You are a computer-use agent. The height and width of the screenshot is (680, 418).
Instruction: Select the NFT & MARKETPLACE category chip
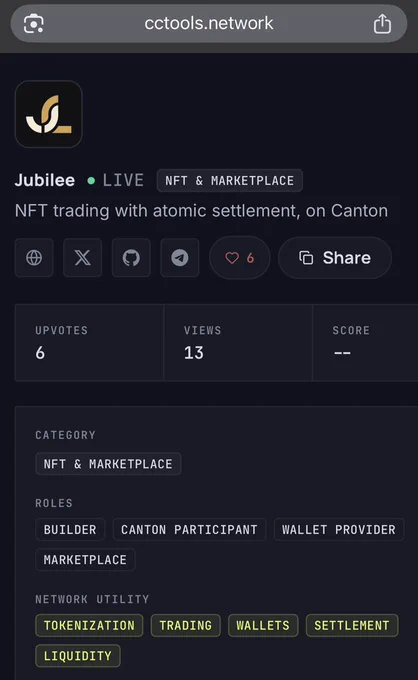(108, 464)
